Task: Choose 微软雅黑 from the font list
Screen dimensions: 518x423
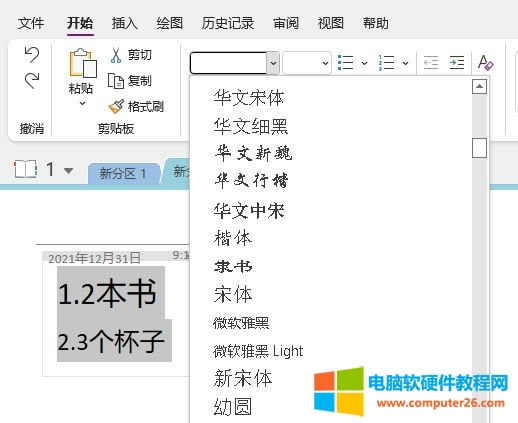Action: [x=241, y=323]
